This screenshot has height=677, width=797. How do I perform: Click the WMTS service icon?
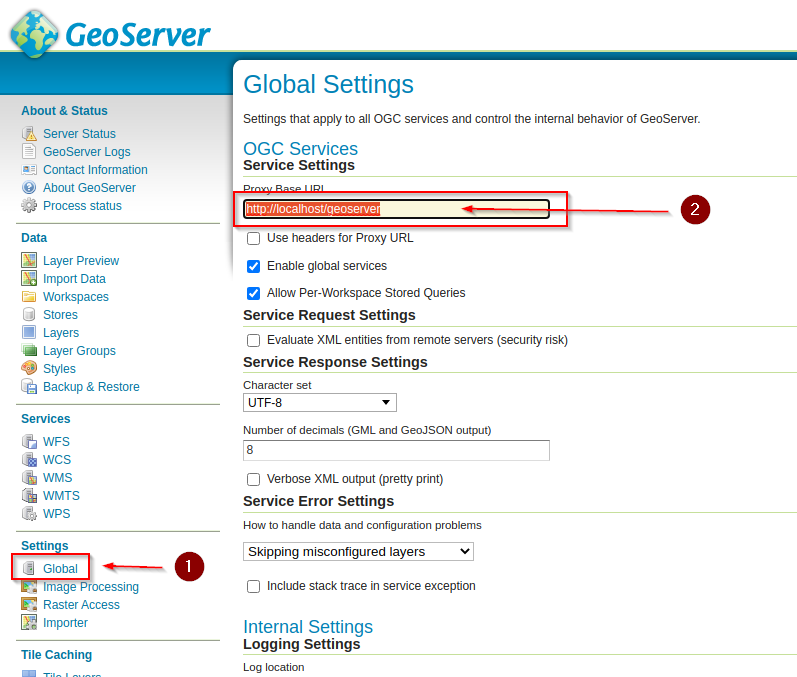[x=29, y=495]
